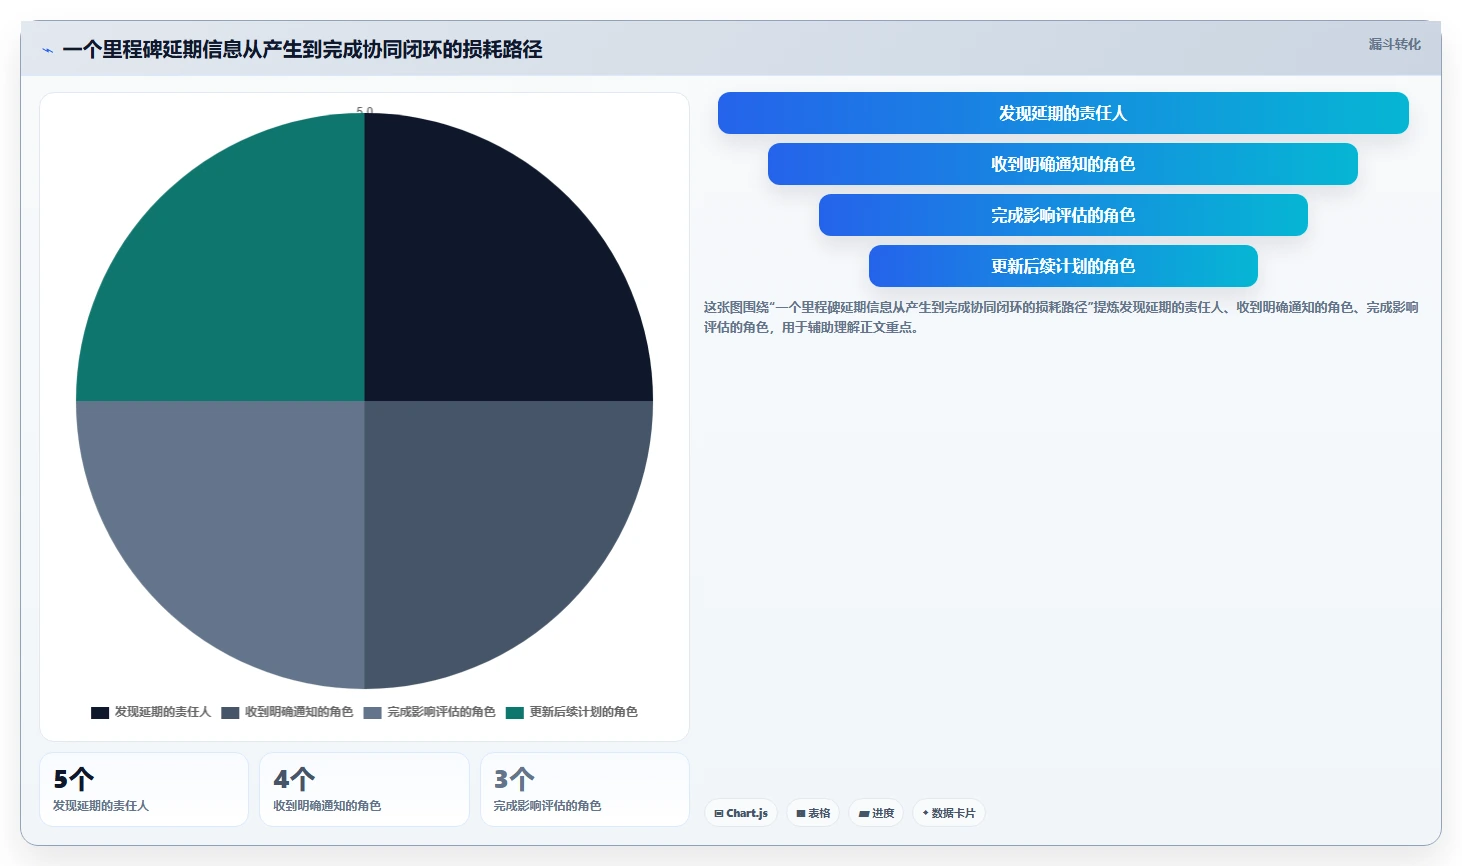Select the 完成影响评估的角色 funnel bar
The height and width of the screenshot is (866, 1462).
pos(1063,215)
